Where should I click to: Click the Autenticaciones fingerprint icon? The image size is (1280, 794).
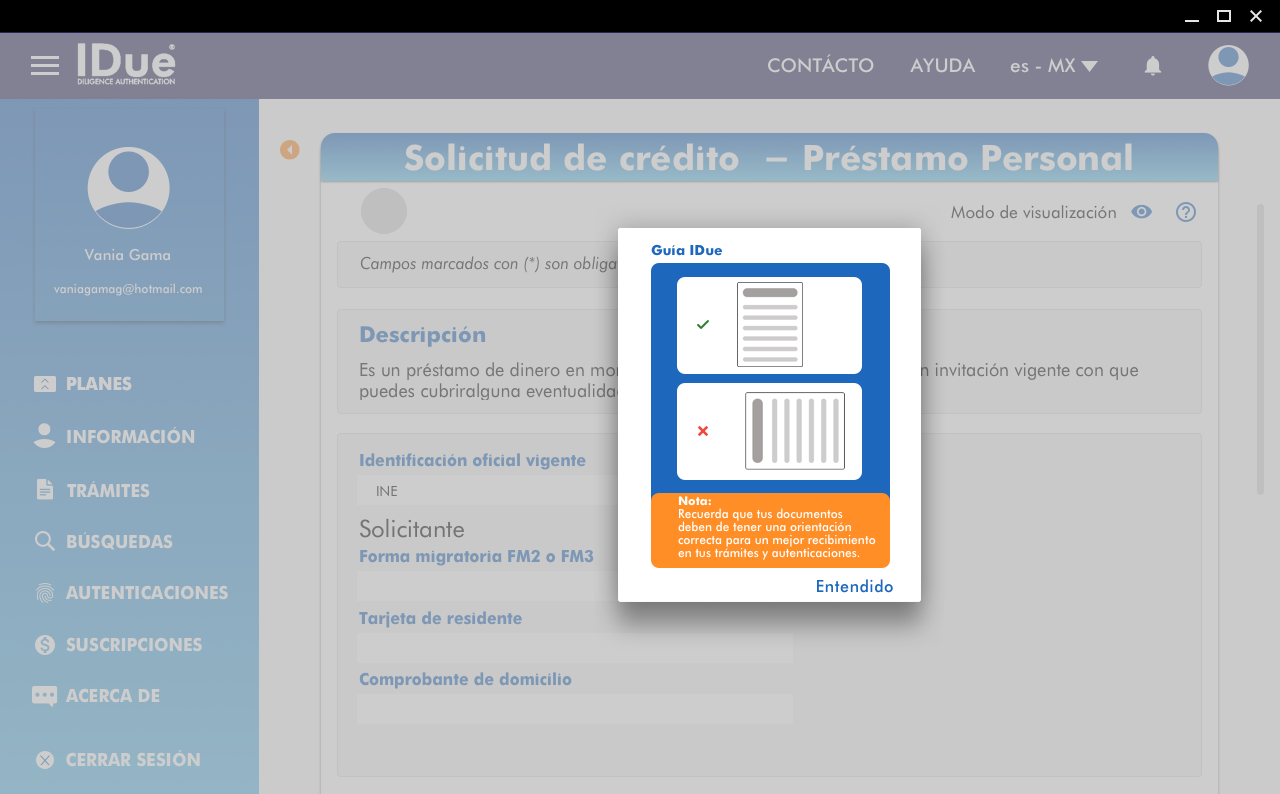(x=45, y=593)
